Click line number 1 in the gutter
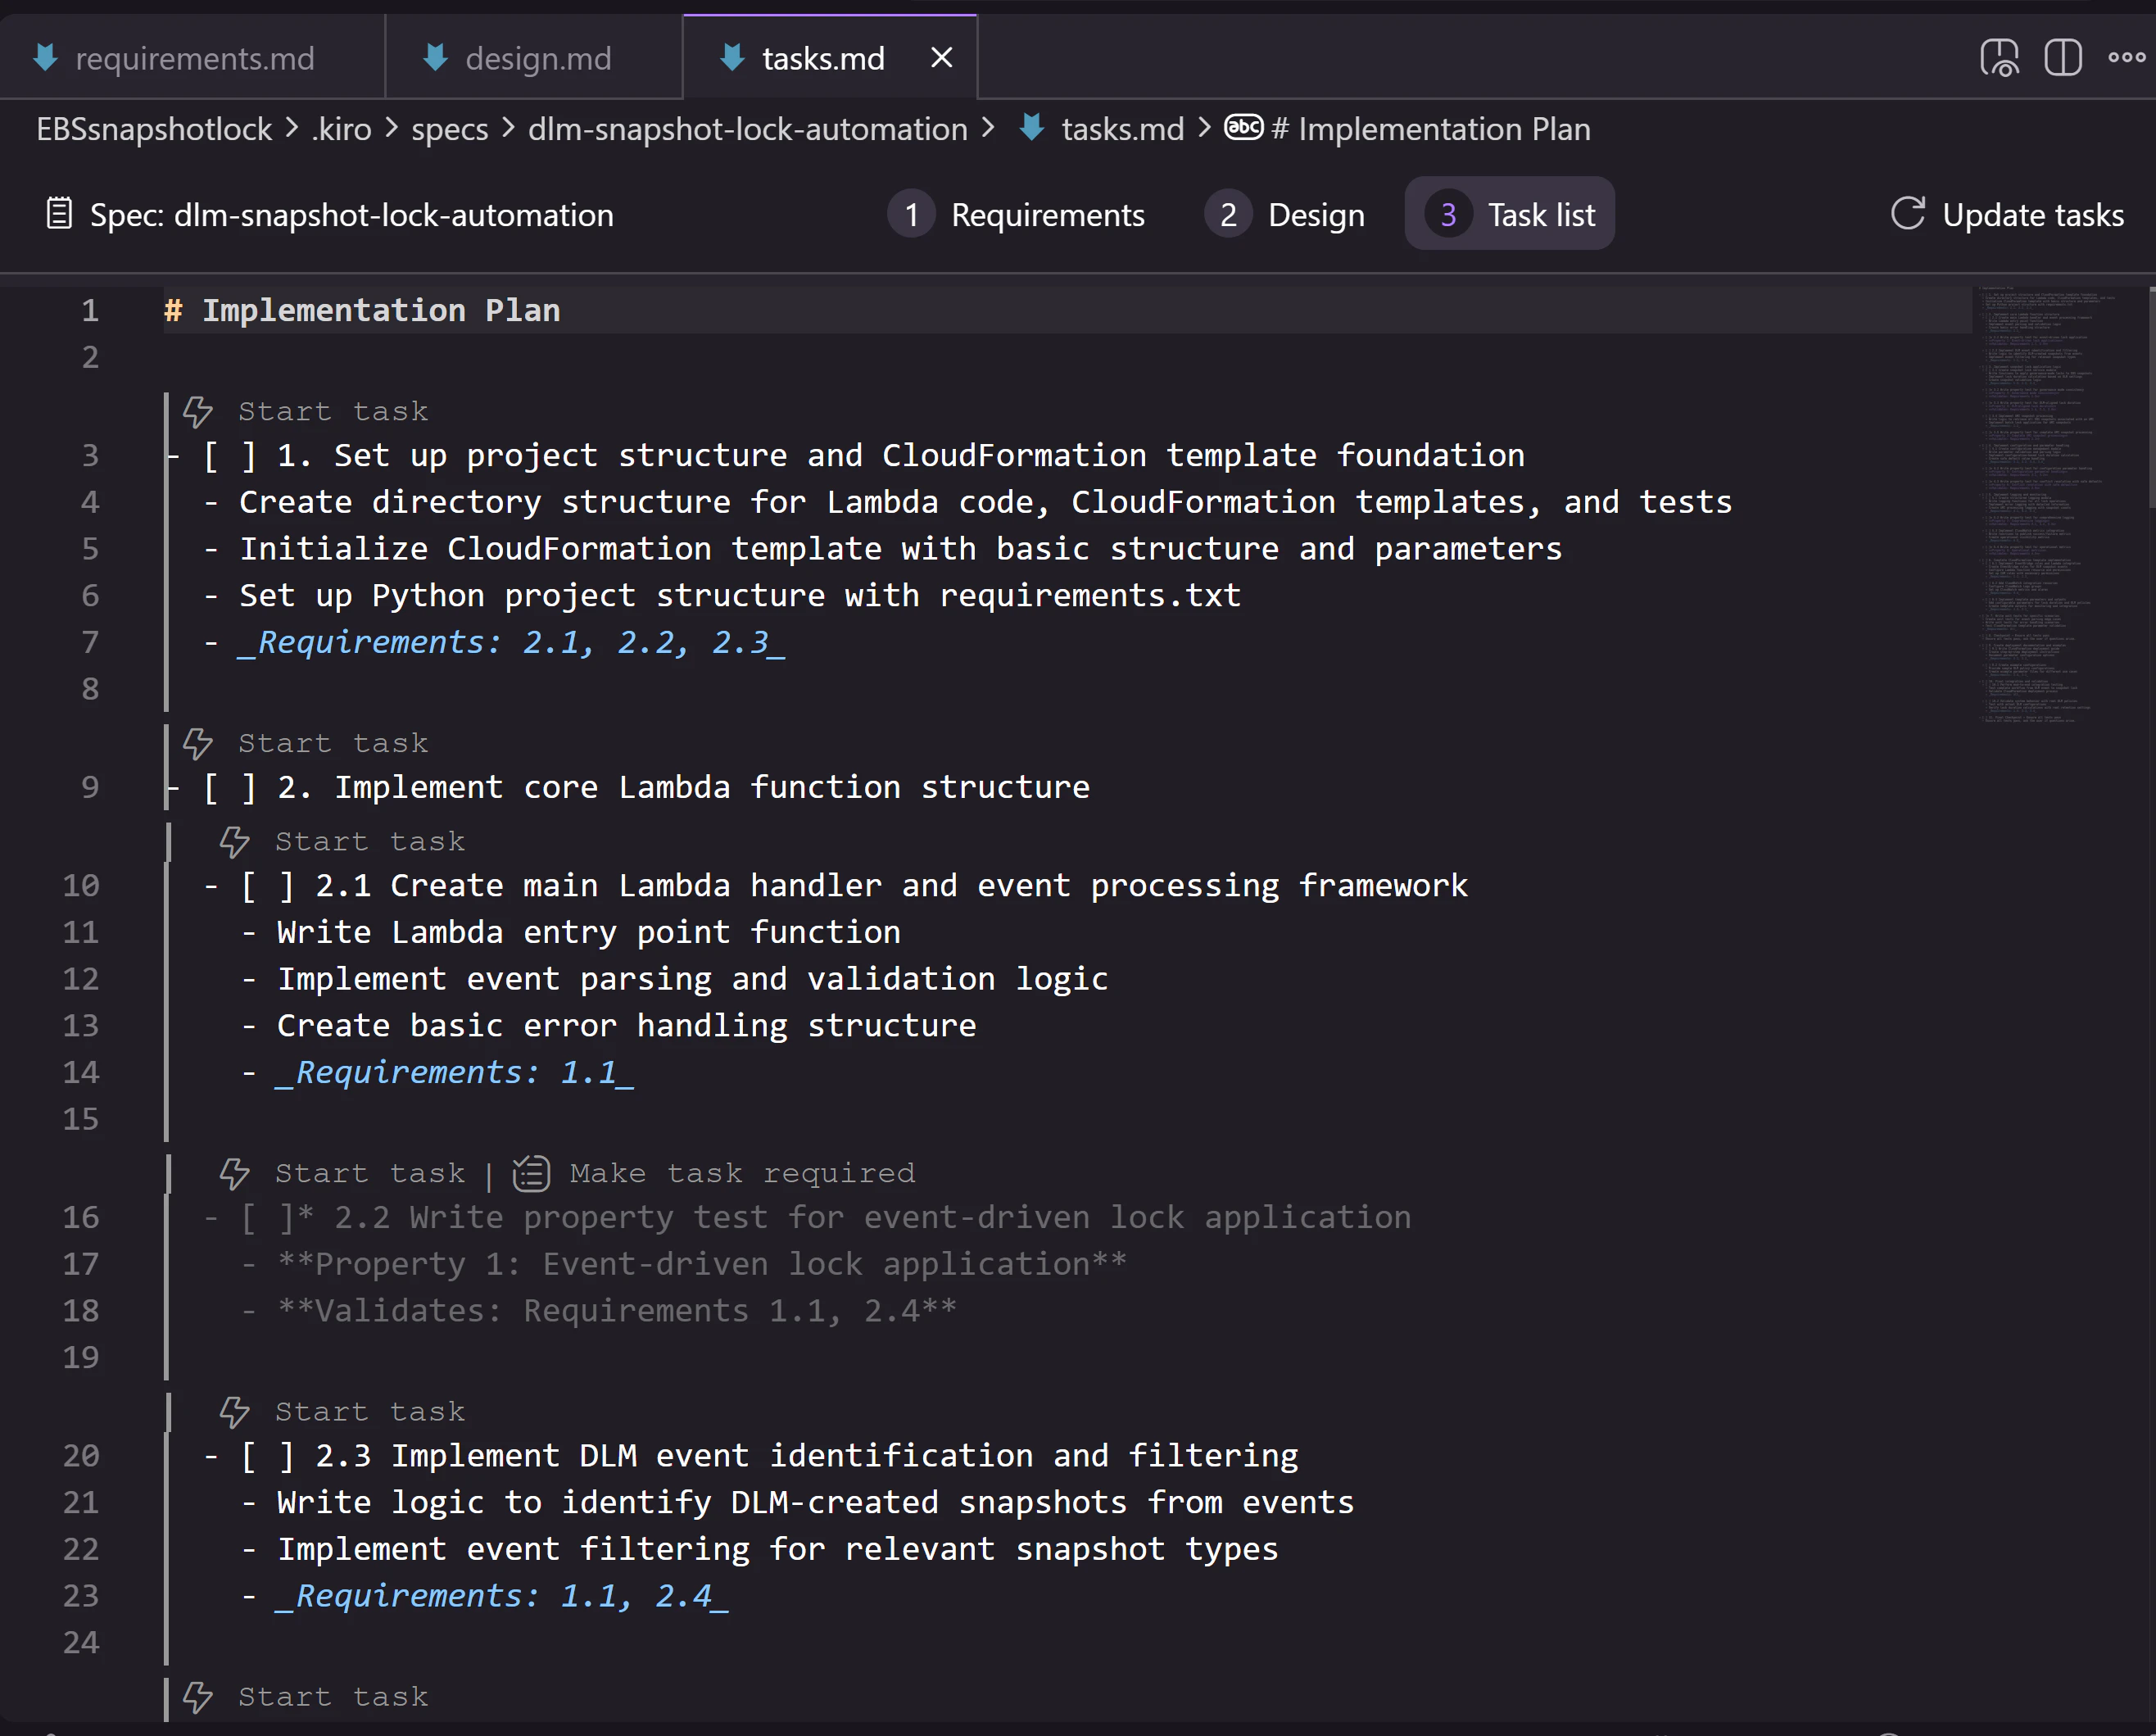The image size is (2156, 1736). click(x=90, y=310)
